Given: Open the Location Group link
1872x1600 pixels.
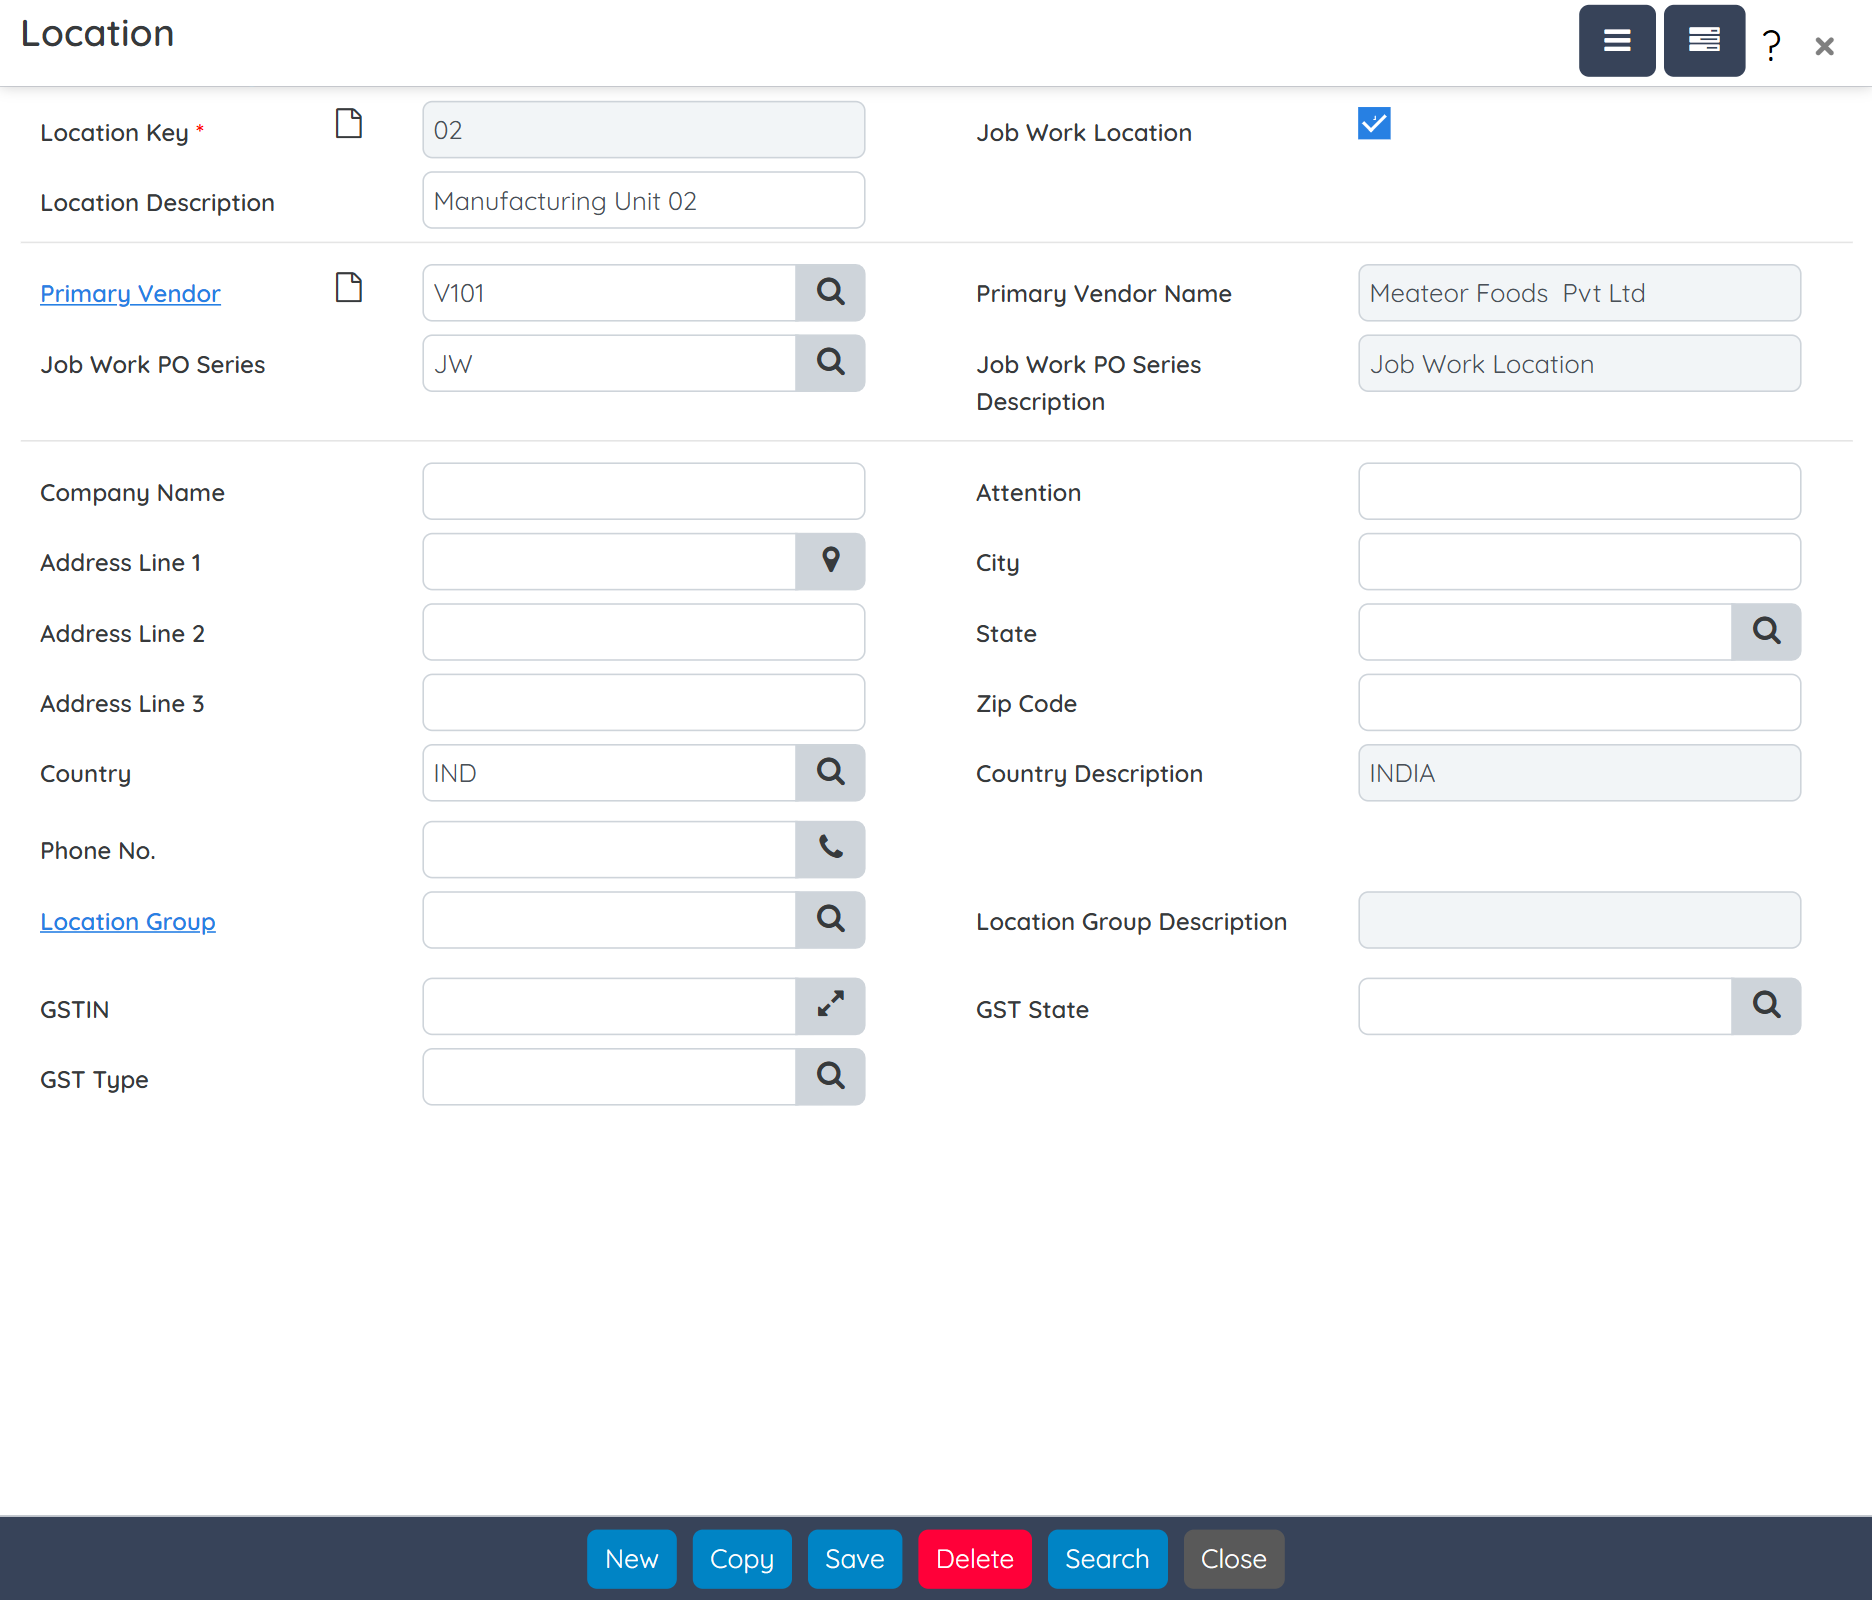Looking at the screenshot, I should [x=128, y=921].
